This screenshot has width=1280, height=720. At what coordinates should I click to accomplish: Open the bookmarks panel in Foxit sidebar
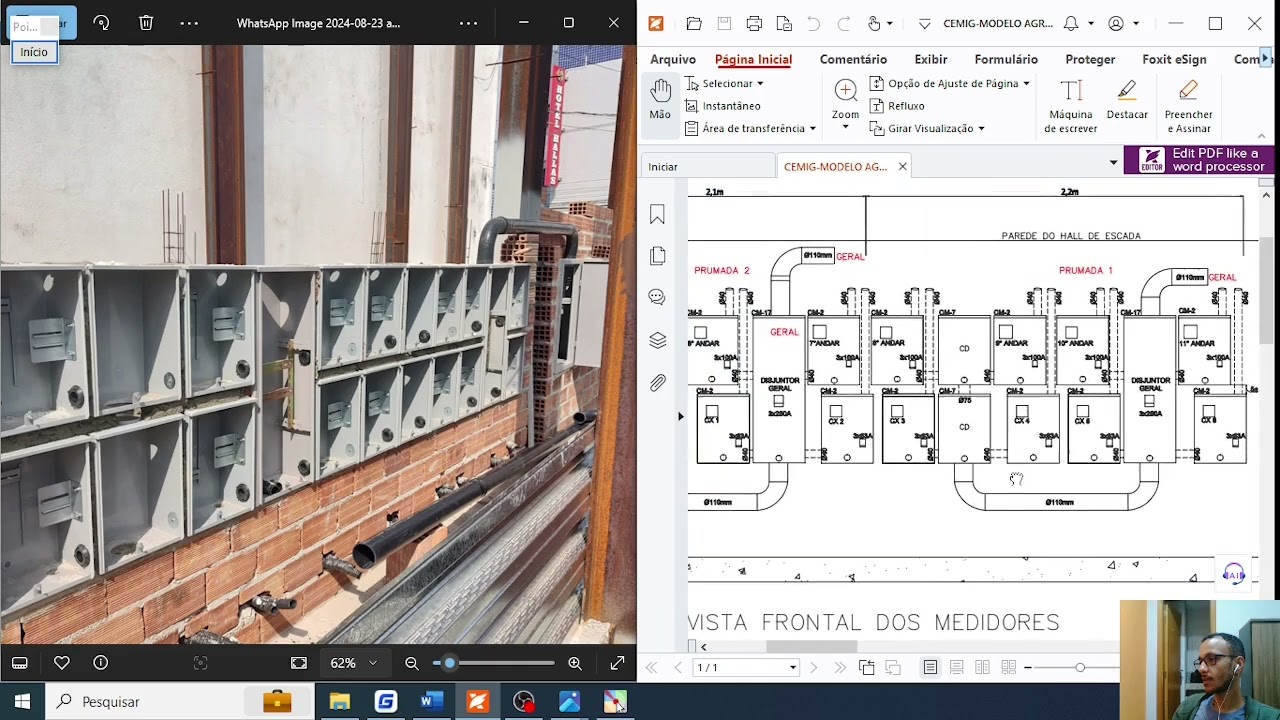(x=657, y=214)
